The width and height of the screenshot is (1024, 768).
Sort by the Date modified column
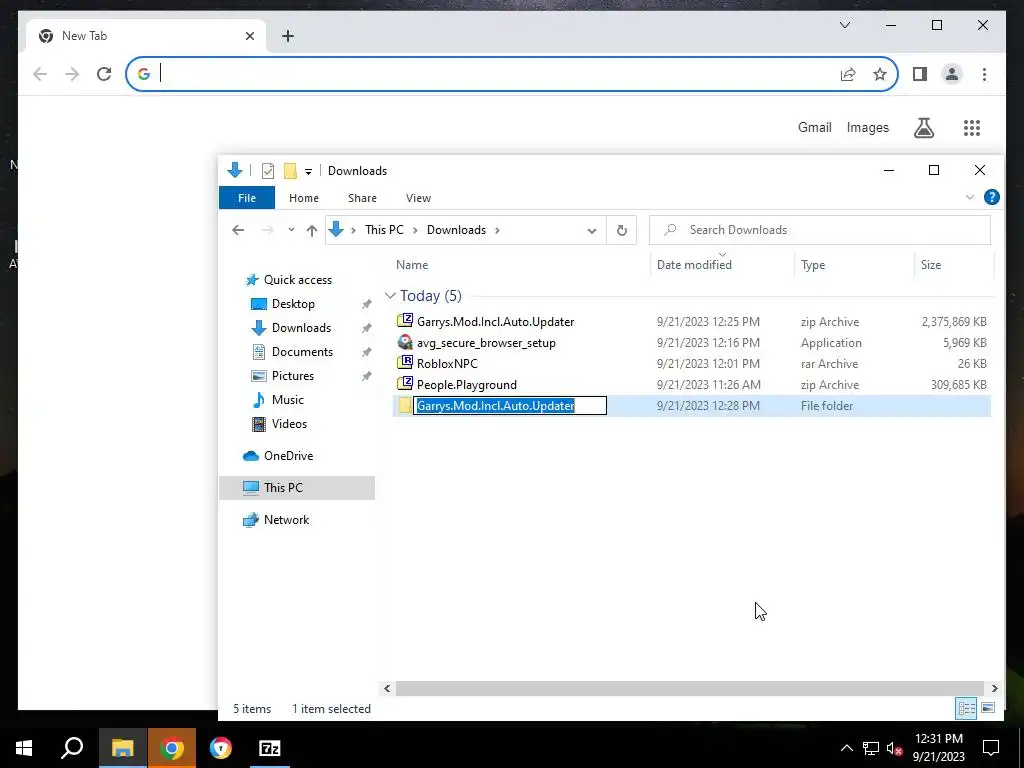[x=694, y=264]
